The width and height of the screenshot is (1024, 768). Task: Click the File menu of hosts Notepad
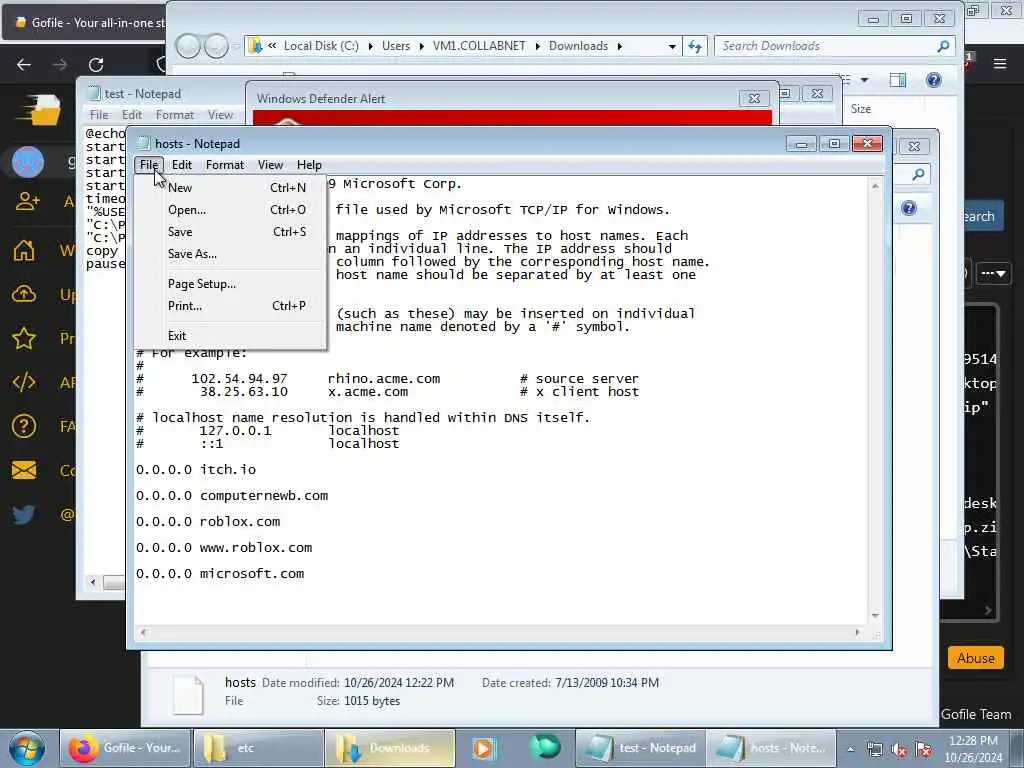pos(149,165)
